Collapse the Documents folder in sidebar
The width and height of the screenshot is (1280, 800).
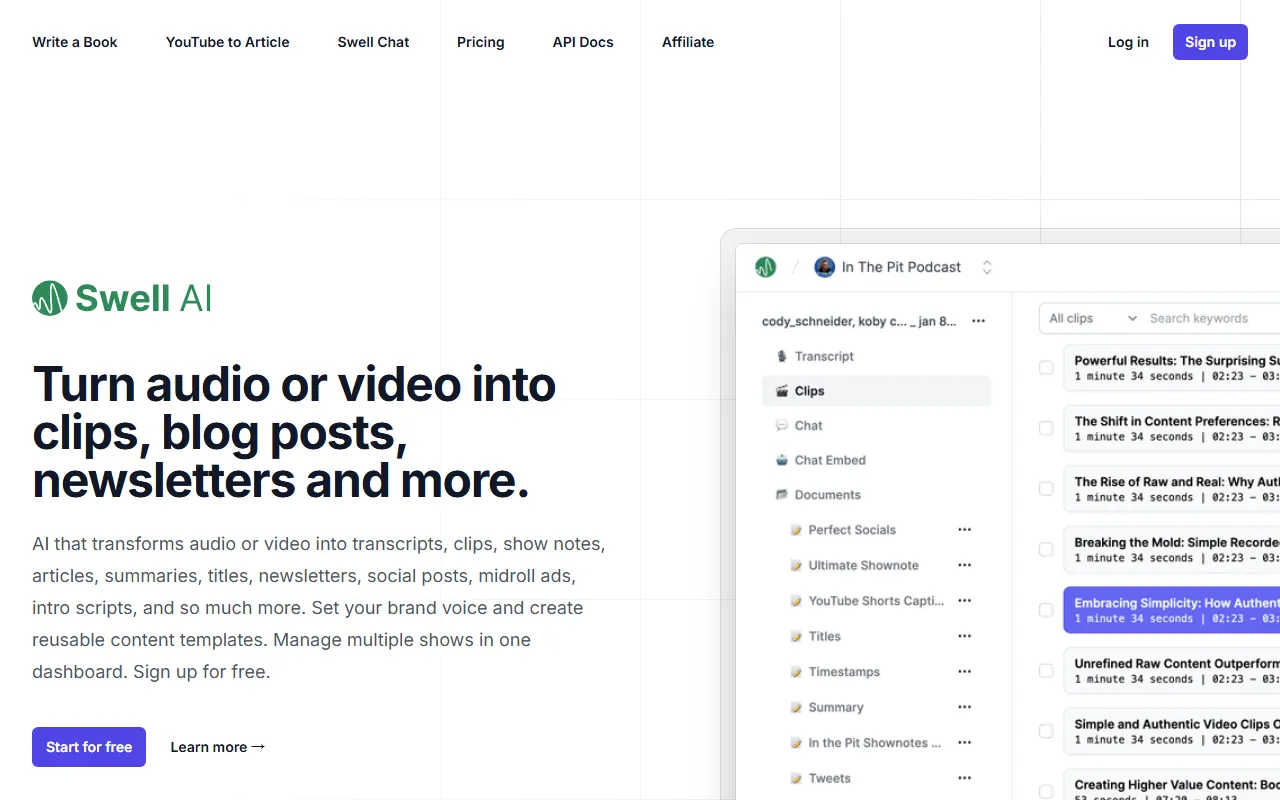[x=826, y=495]
